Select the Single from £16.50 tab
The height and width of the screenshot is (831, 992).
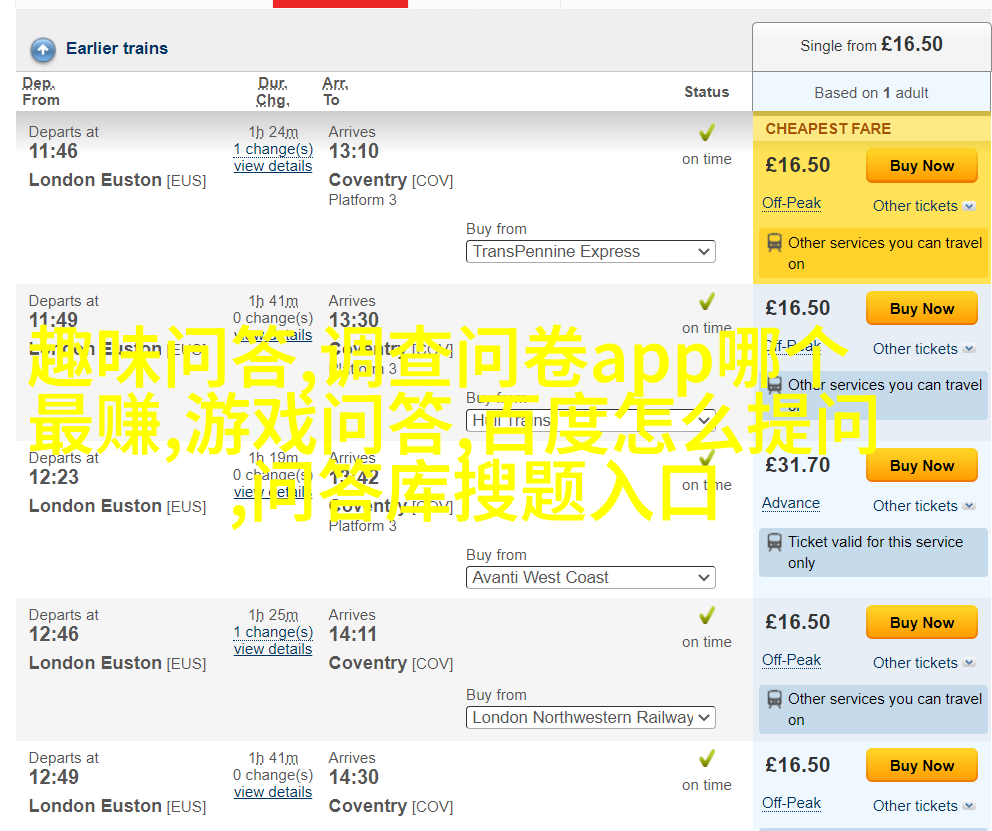pyautogui.click(x=871, y=45)
